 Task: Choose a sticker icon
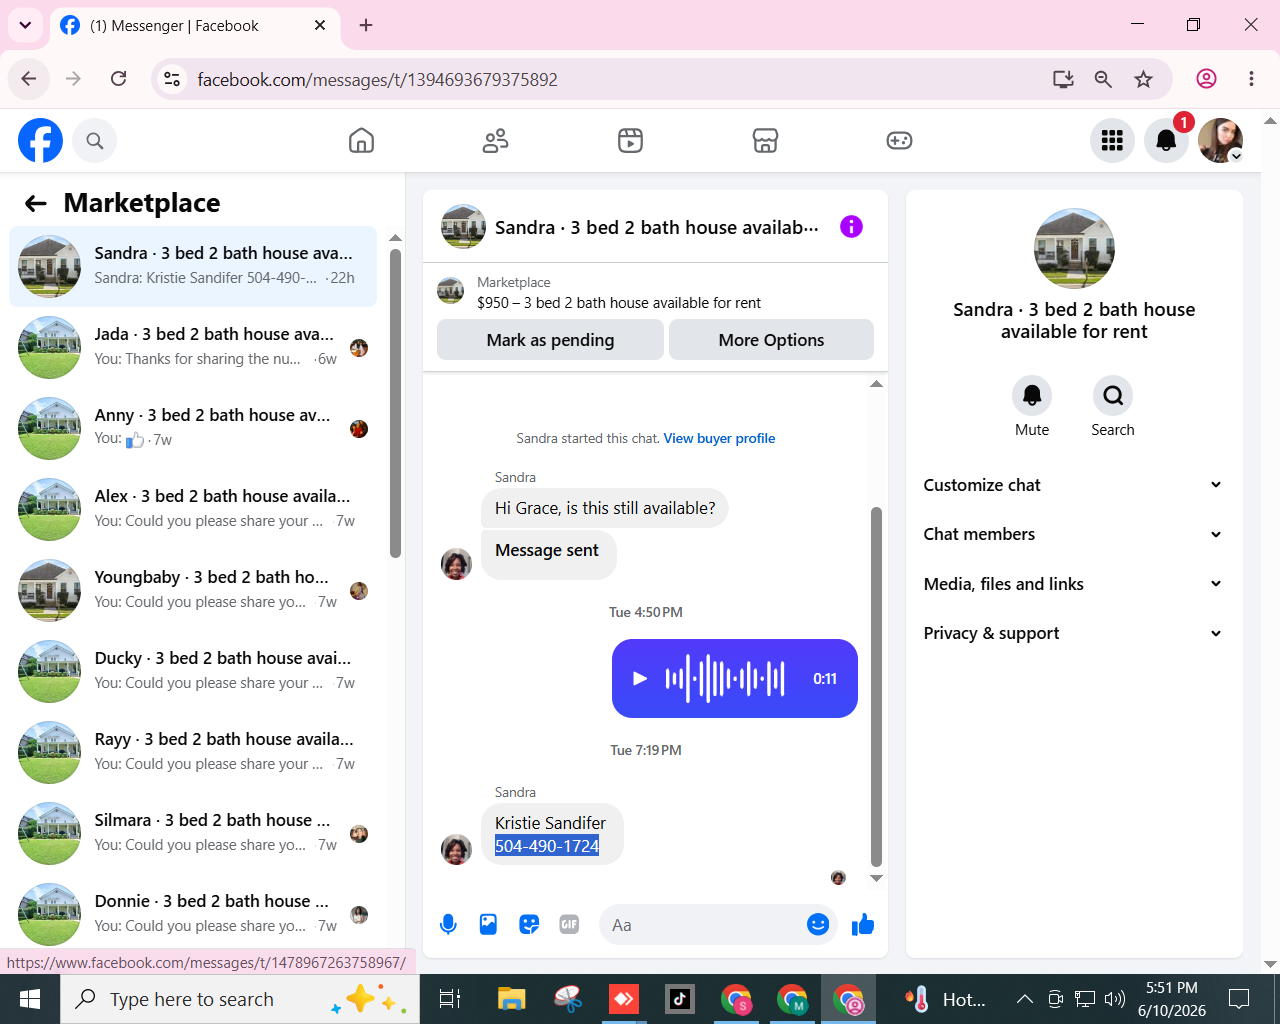(x=529, y=925)
